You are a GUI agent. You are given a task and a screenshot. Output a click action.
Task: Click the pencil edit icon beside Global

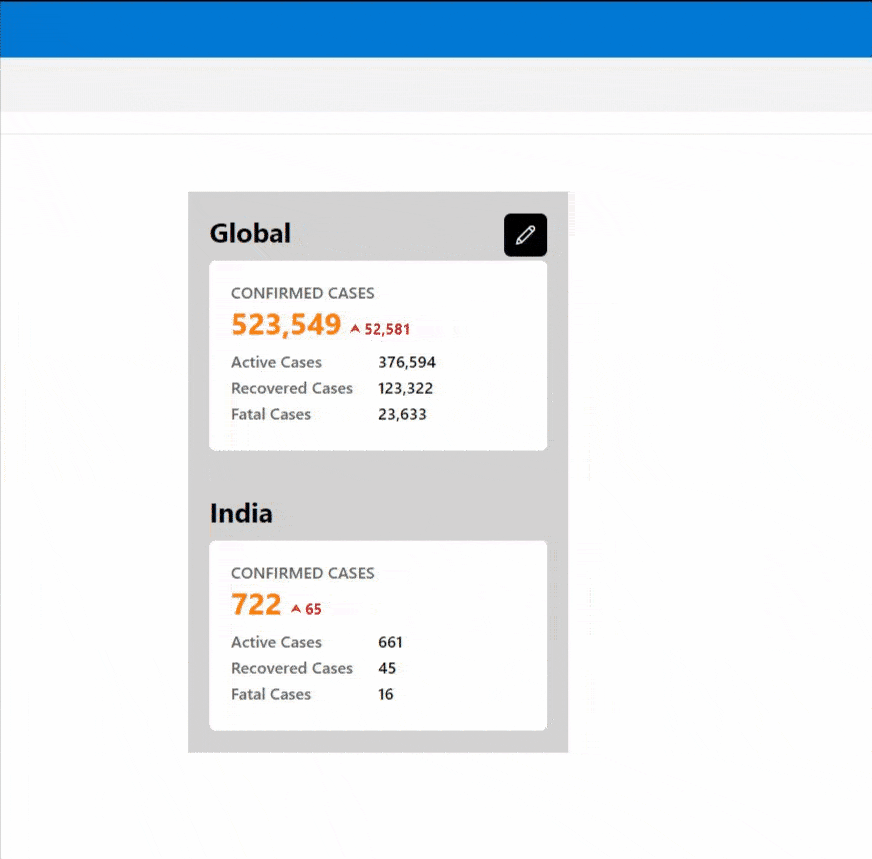tap(525, 235)
